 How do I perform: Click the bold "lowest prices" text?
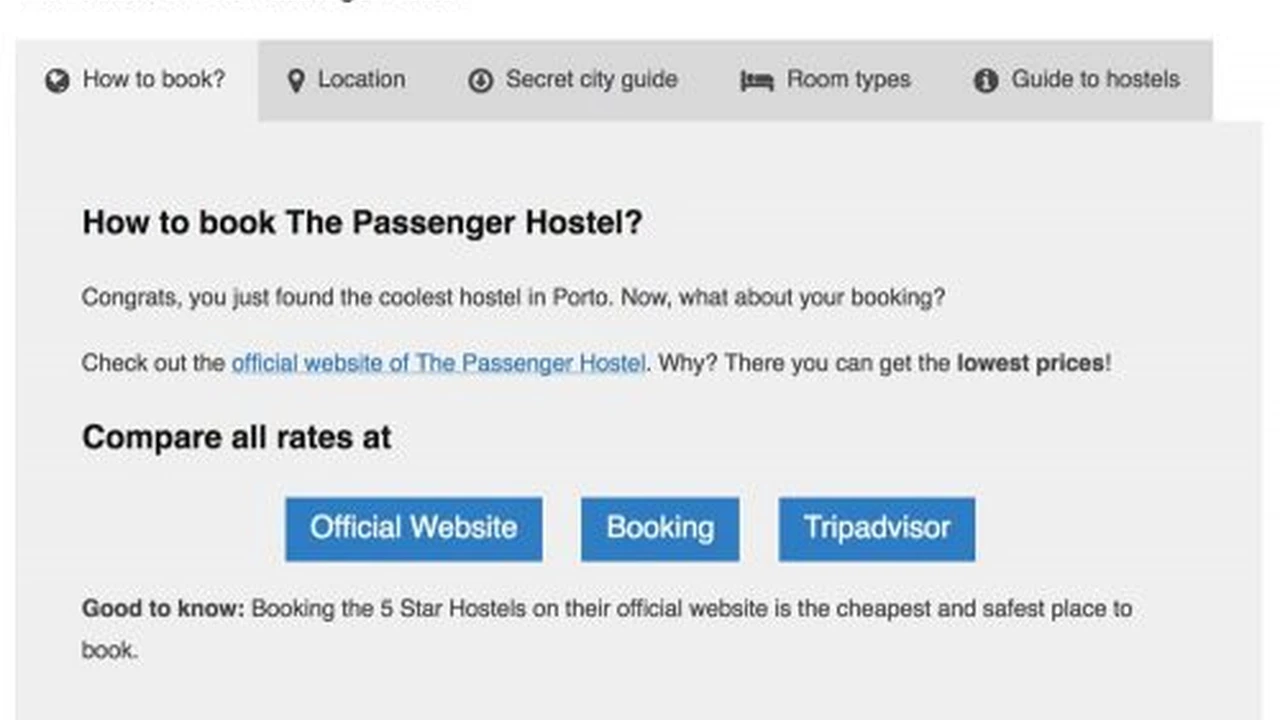coord(1030,363)
